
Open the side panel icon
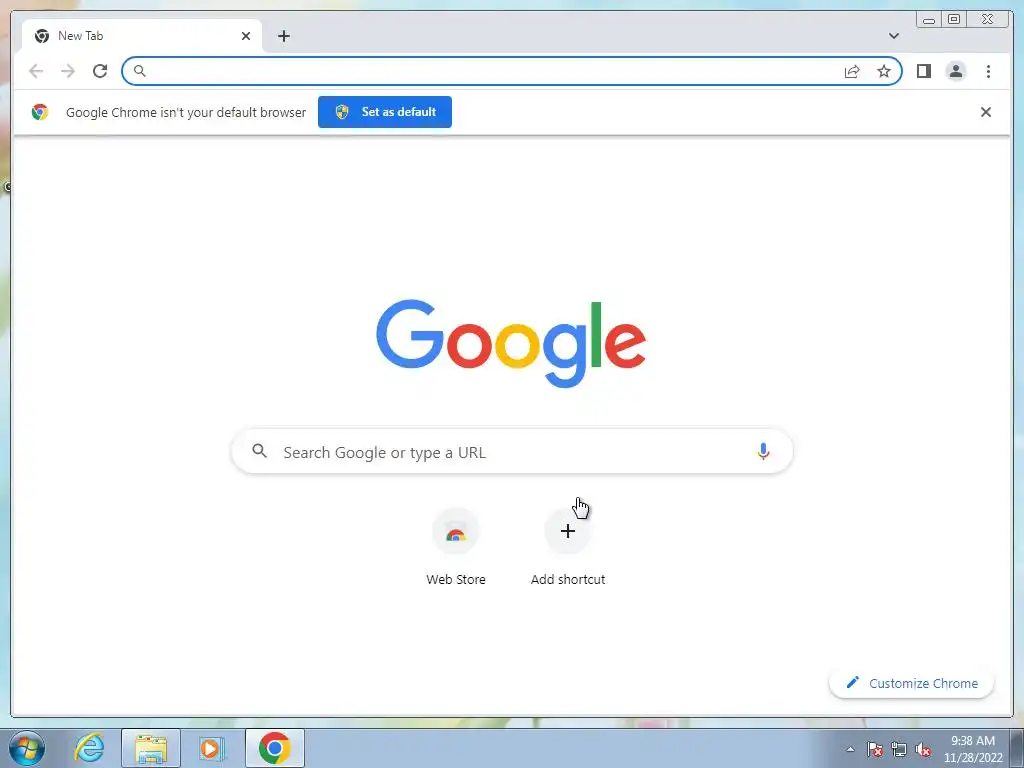[x=923, y=71]
